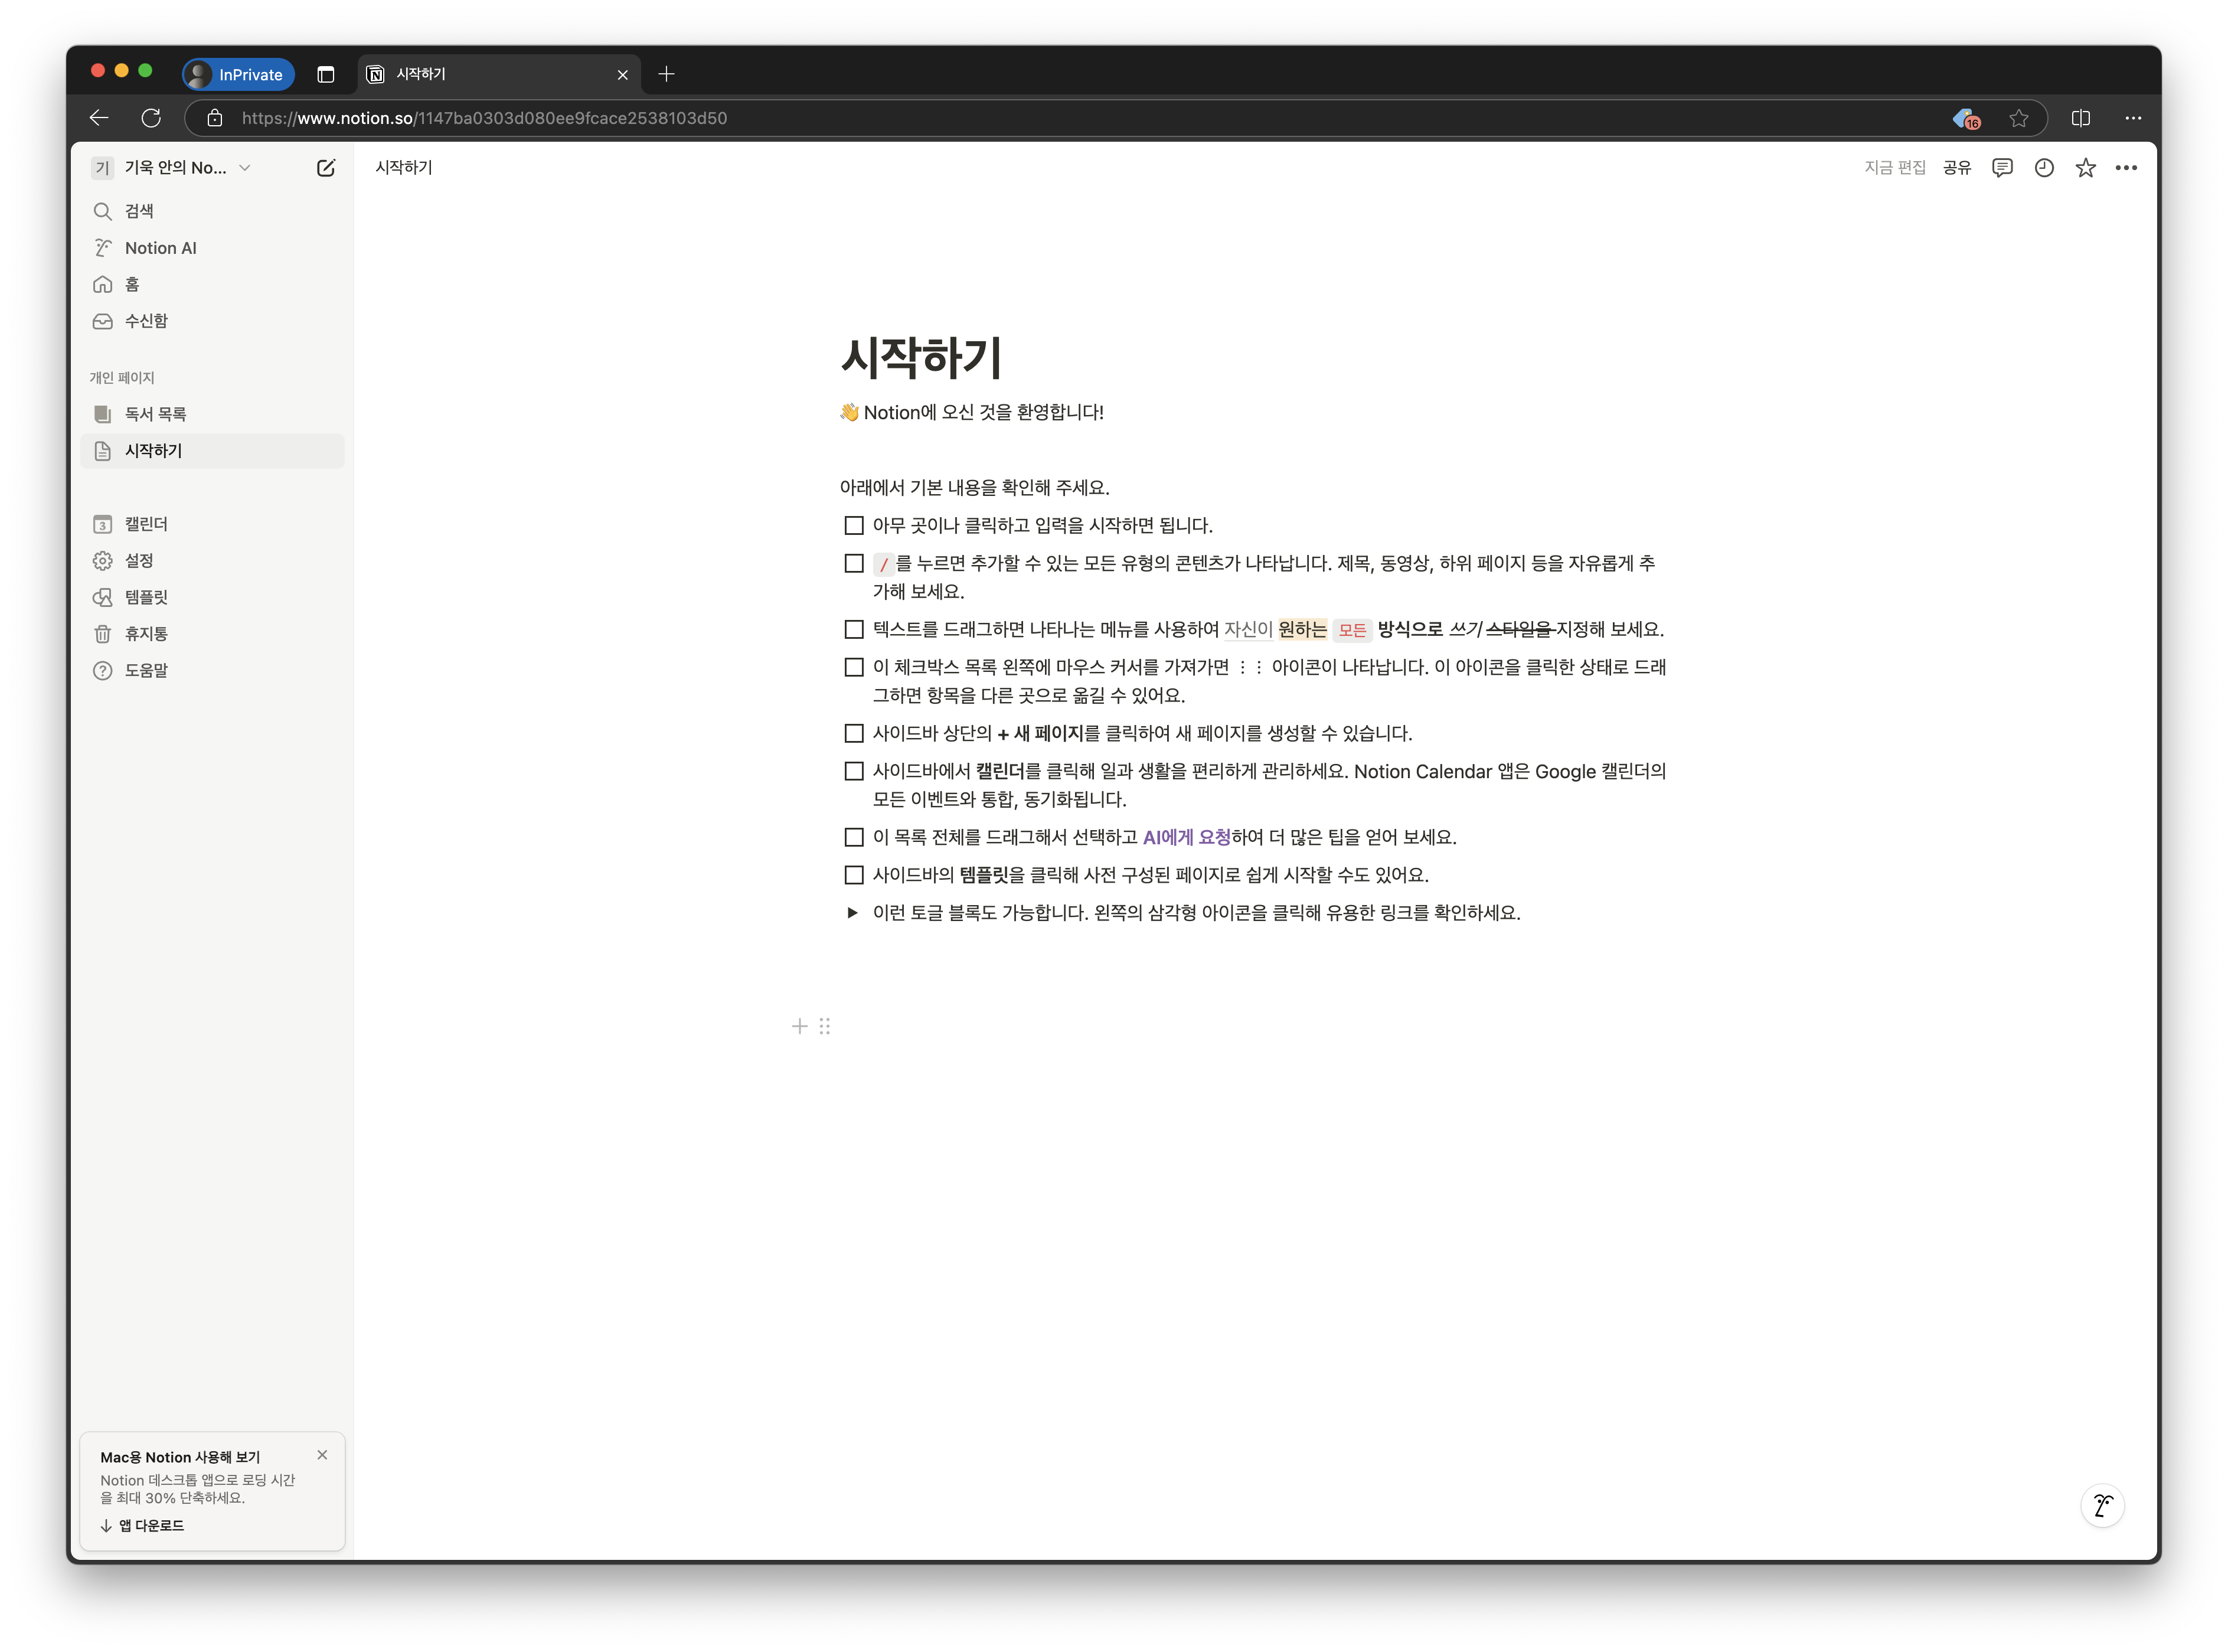
Task: Click the browser extension icon with badge 16
Action: [x=1966, y=119]
